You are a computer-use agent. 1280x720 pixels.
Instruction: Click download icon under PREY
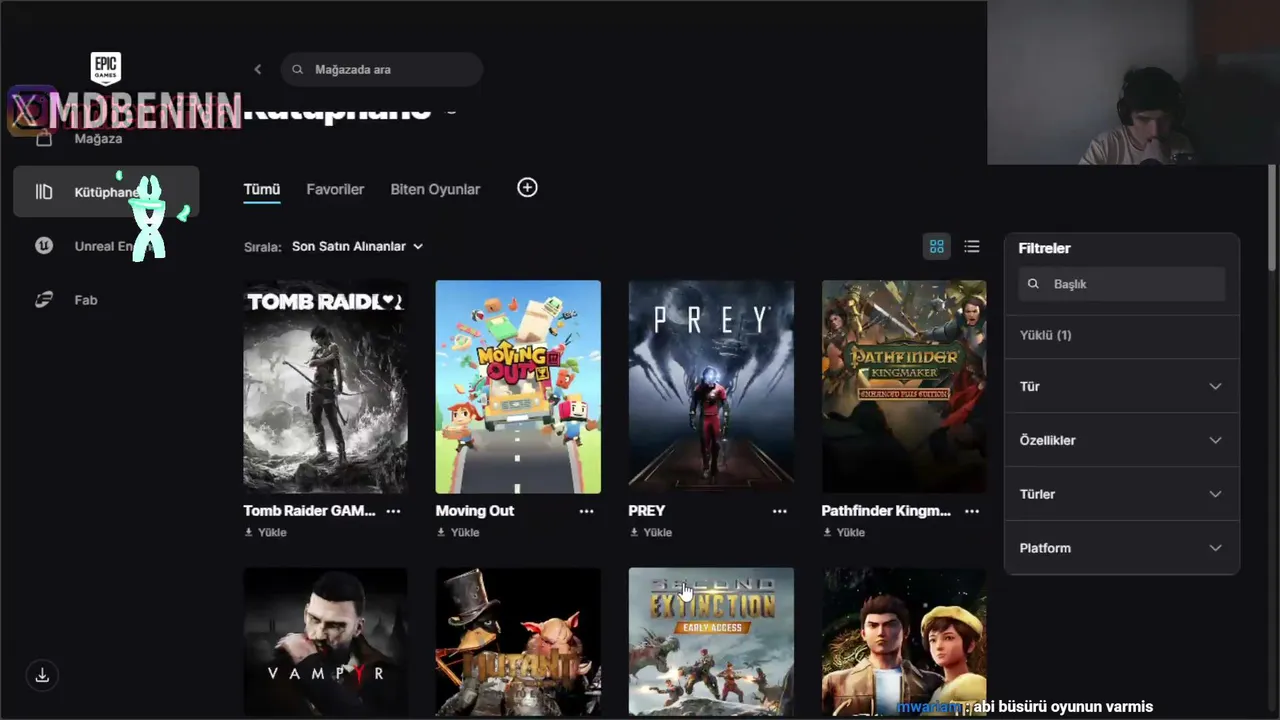pyautogui.click(x=634, y=533)
